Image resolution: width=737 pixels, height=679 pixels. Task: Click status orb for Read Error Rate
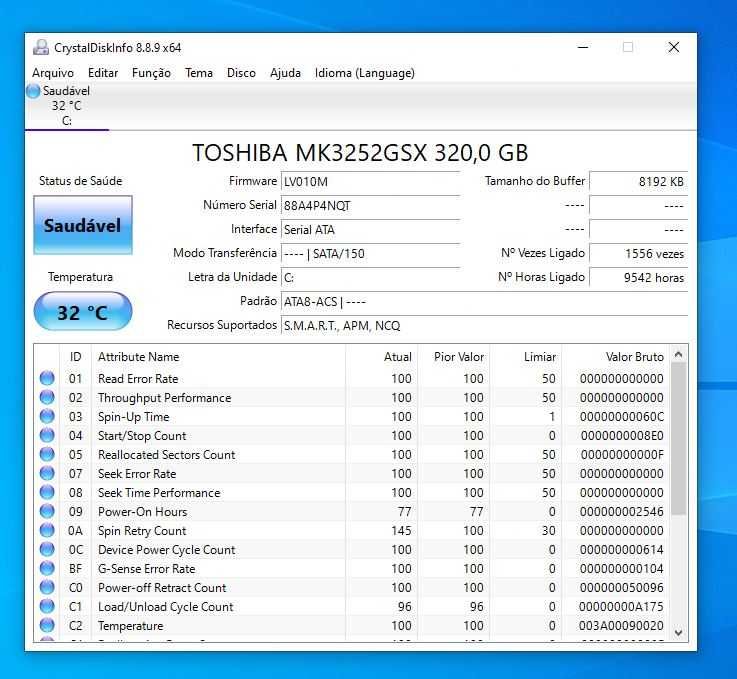(x=47, y=378)
